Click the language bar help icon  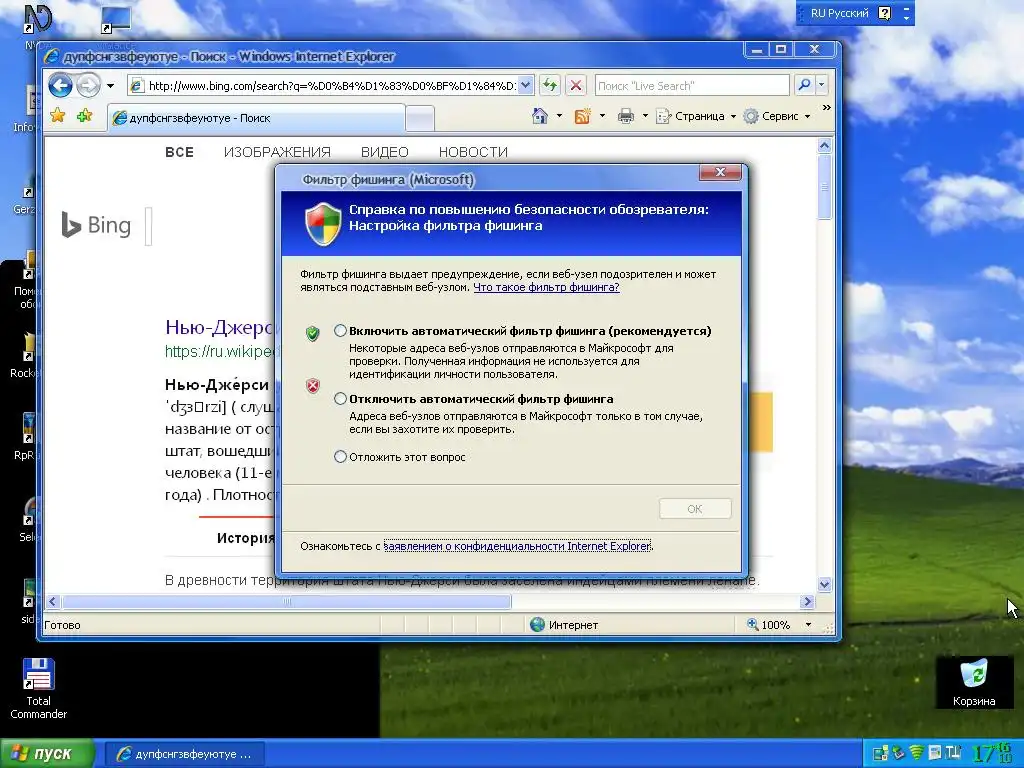pos(884,13)
